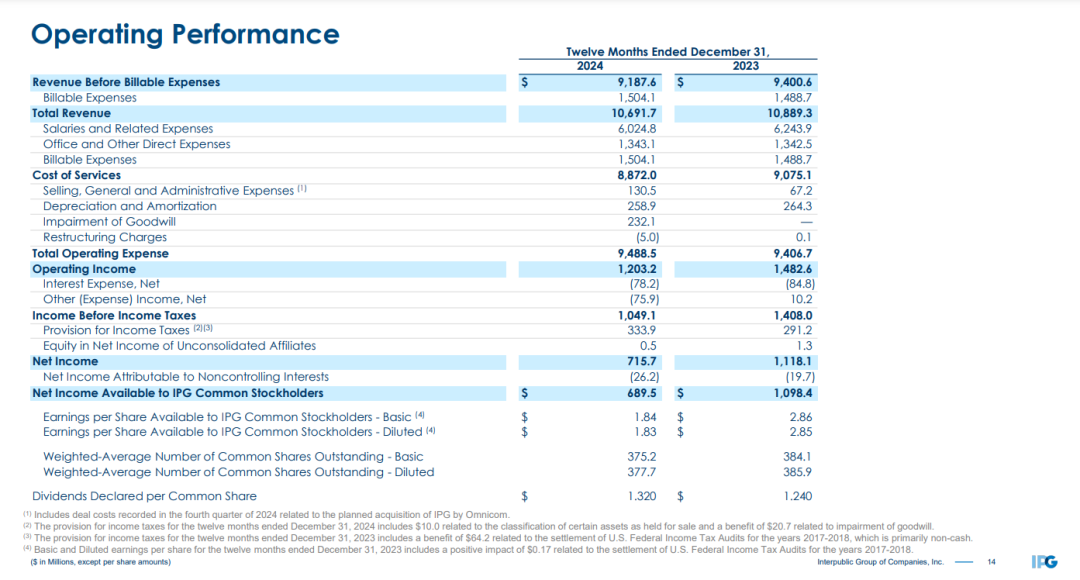
Task: Click the Twelve Months Ended December 31 heading
Action: tap(668, 52)
